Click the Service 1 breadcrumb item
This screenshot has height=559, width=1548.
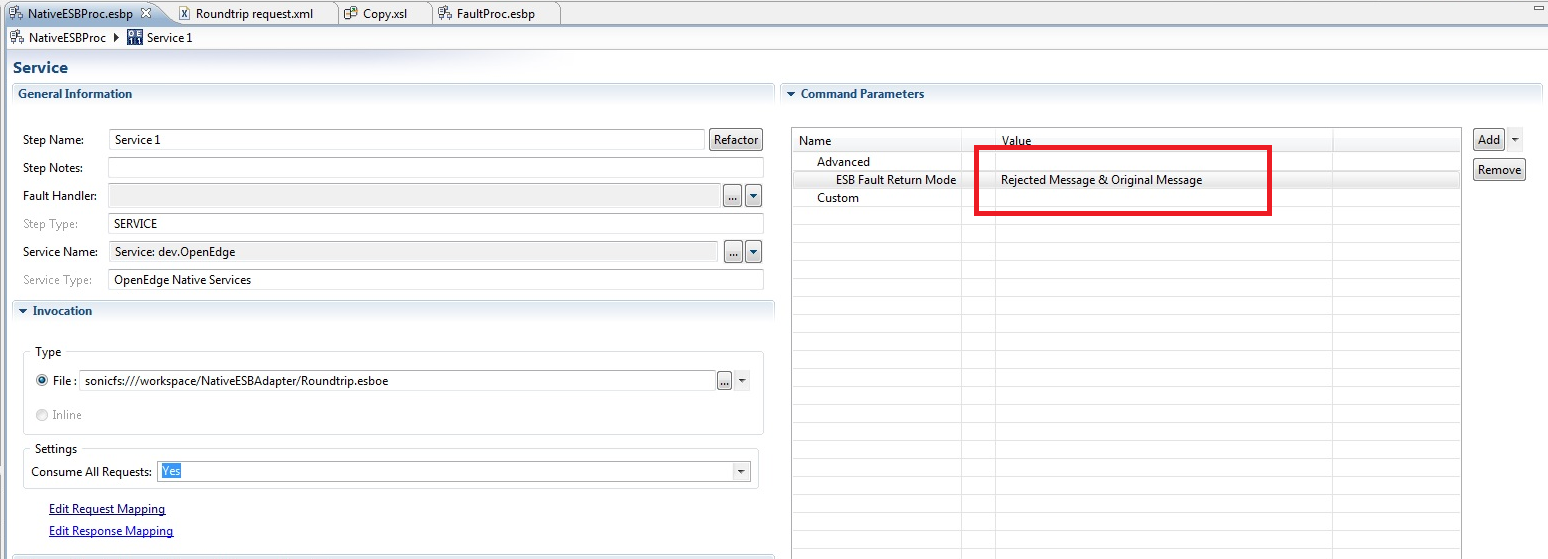pos(169,38)
